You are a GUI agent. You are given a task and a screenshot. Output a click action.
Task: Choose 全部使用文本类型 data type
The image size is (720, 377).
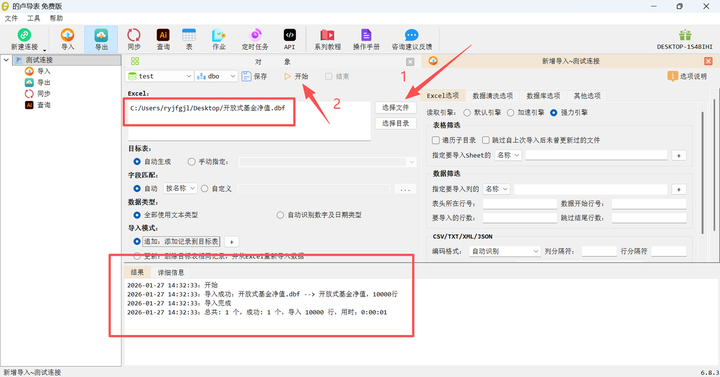click(x=137, y=215)
